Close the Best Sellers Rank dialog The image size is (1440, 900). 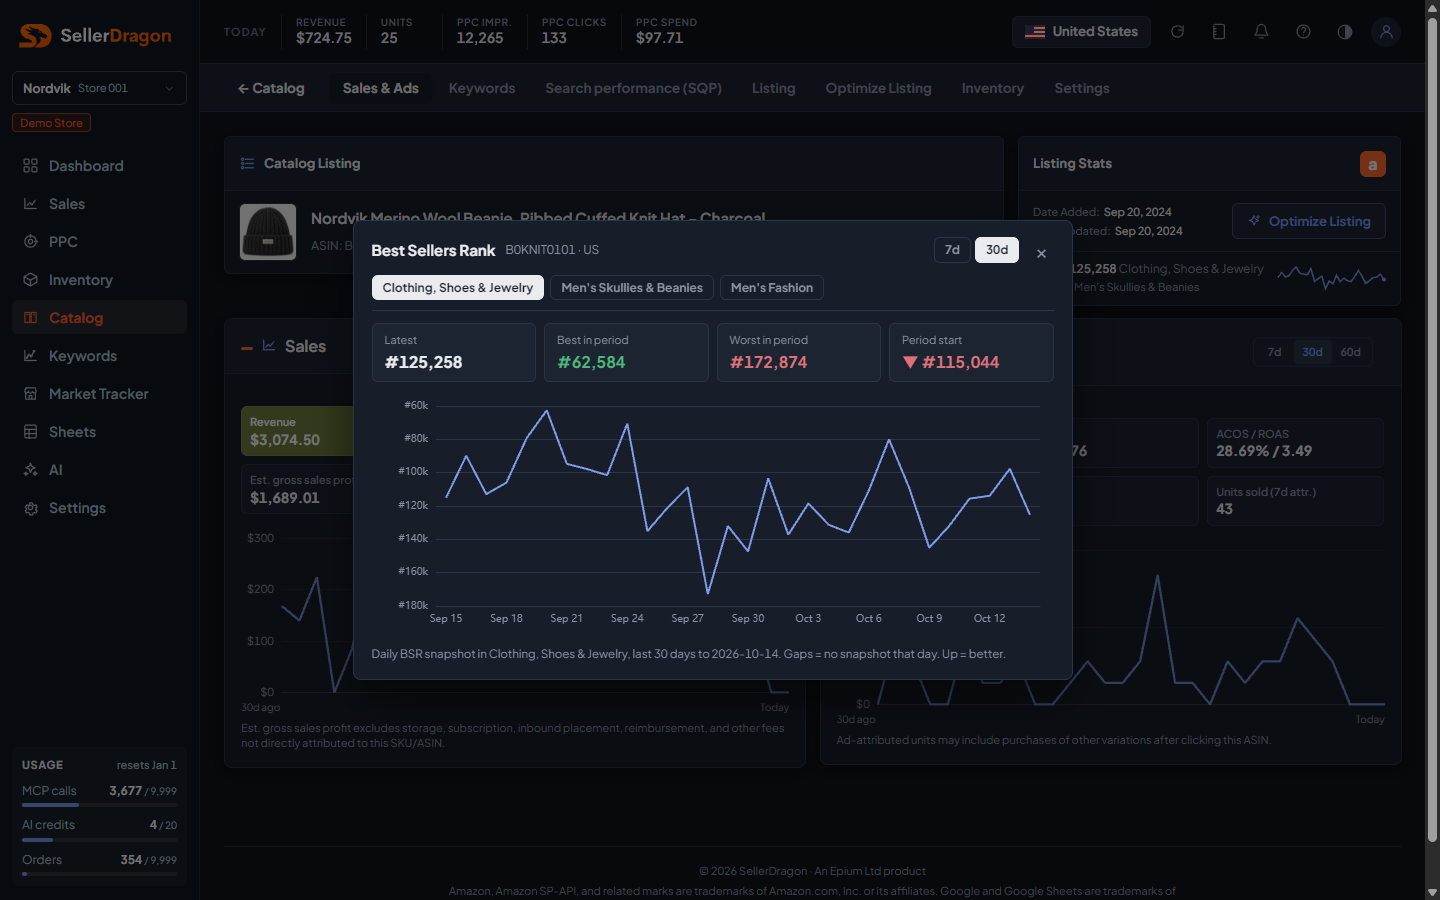[x=1041, y=253]
